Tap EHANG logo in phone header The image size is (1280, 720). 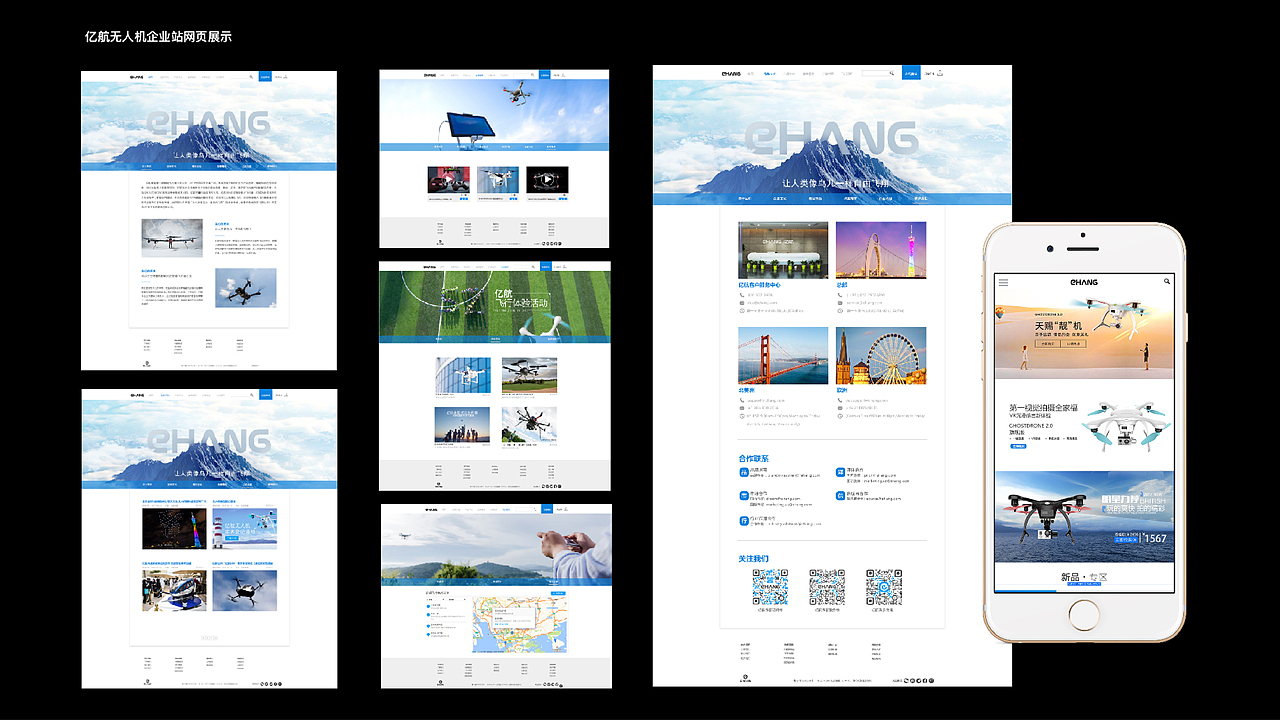(1084, 282)
